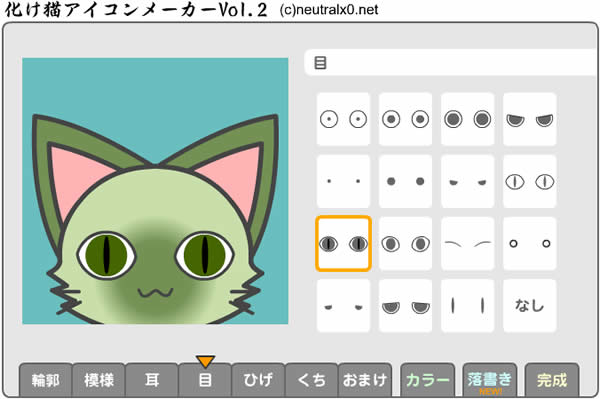600x399 pixels.
Task: Select the solid round dot eyes
Action: (405, 181)
